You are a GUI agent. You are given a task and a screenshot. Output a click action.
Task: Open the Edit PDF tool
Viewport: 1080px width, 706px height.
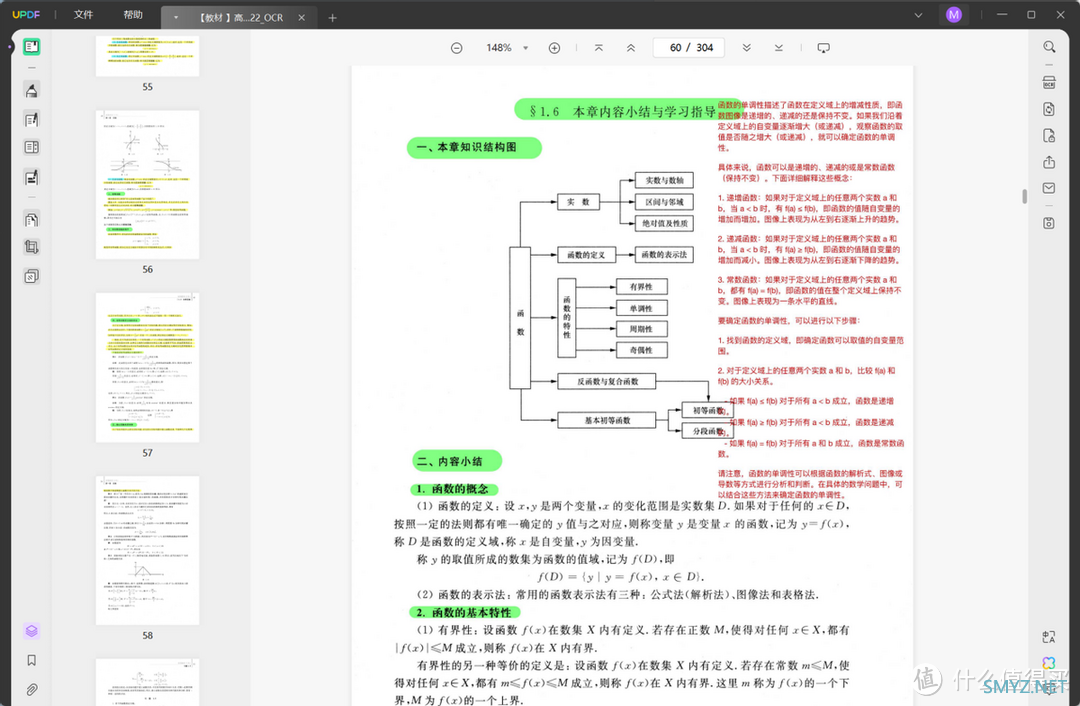[x=31, y=119]
